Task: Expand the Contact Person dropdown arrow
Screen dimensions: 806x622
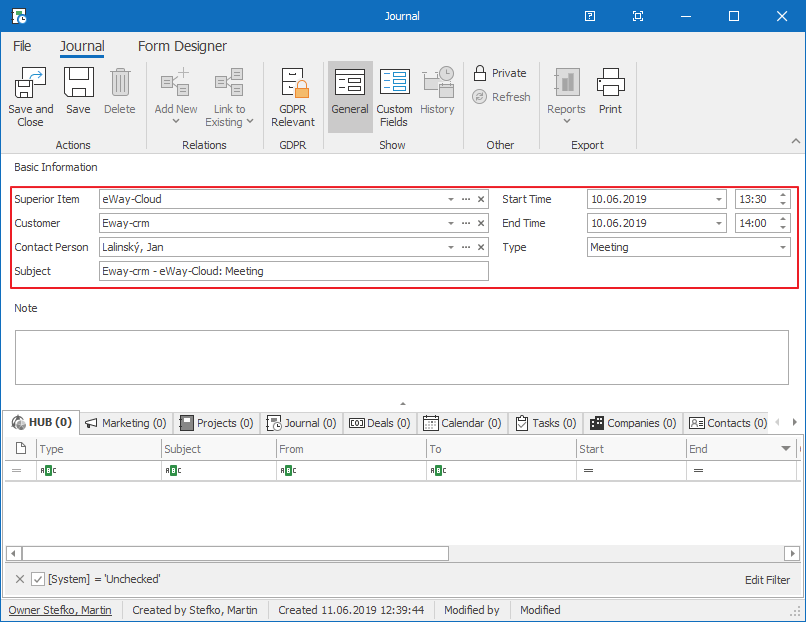Action: point(451,247)
